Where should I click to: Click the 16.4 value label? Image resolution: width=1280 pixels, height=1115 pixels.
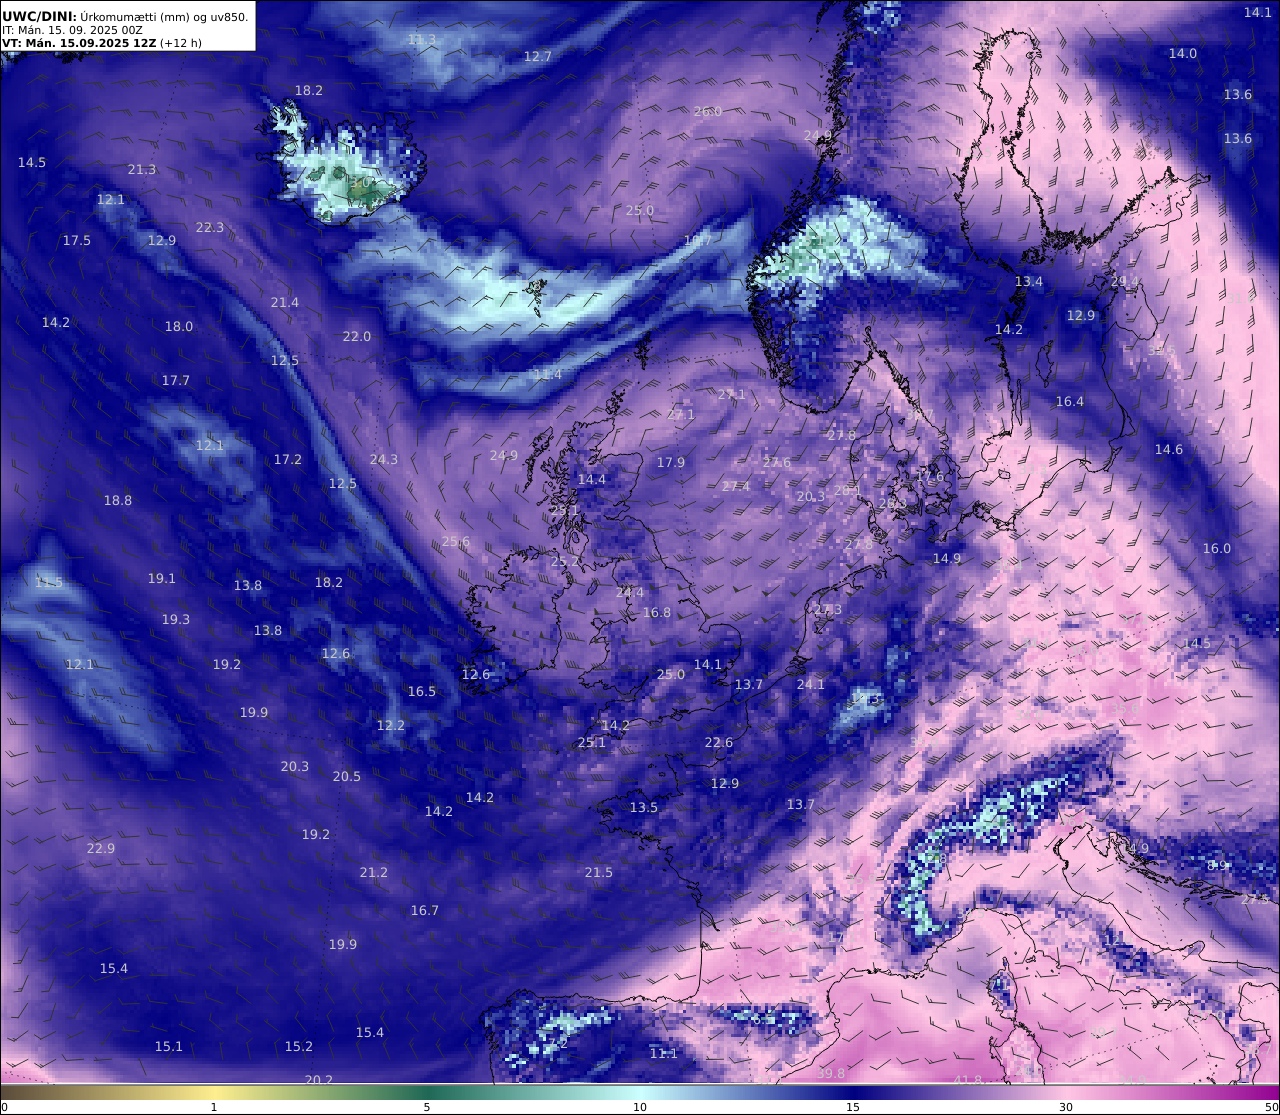coord(1070,402)
